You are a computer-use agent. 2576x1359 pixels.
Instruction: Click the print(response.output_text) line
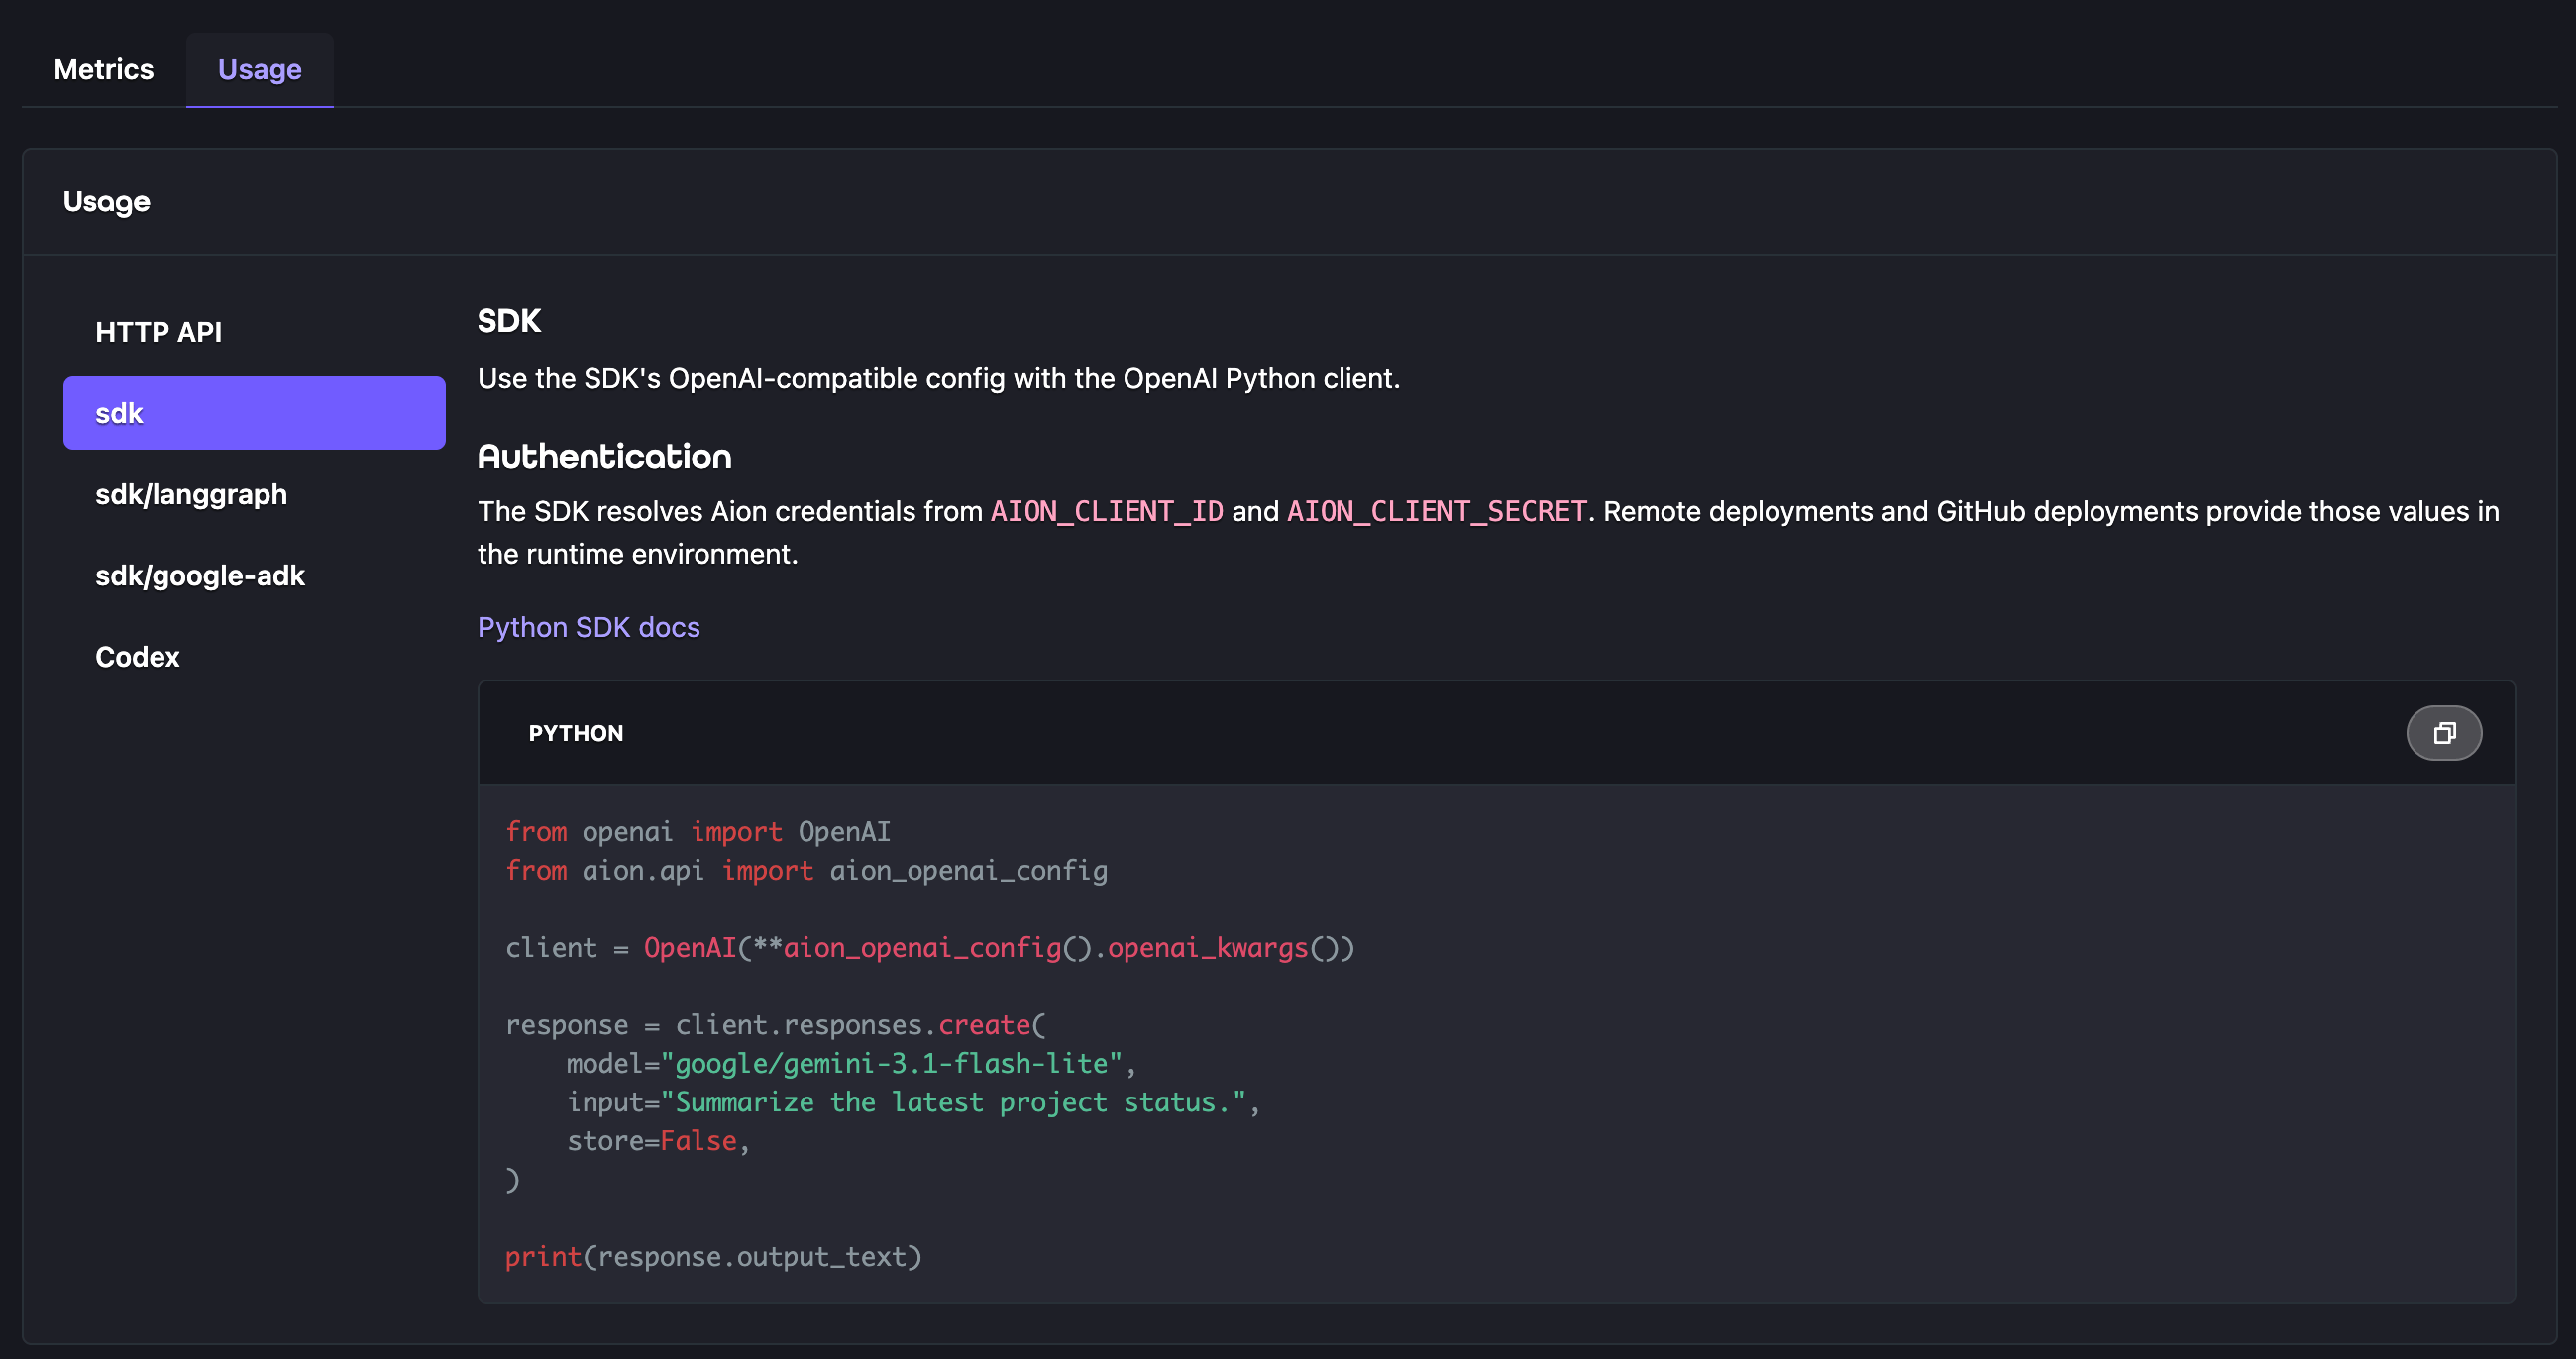[x=713, y=1257]
